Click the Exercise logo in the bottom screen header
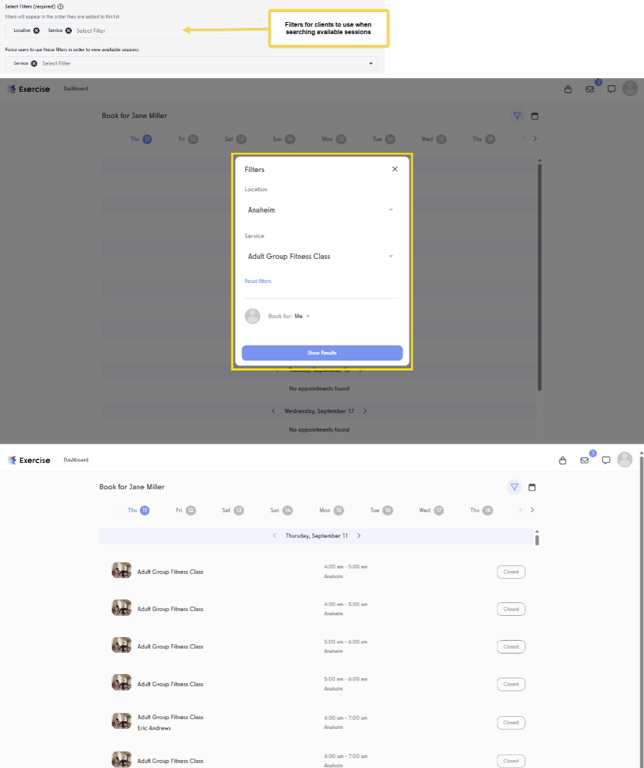644x768 pixels. click(29, 460)
